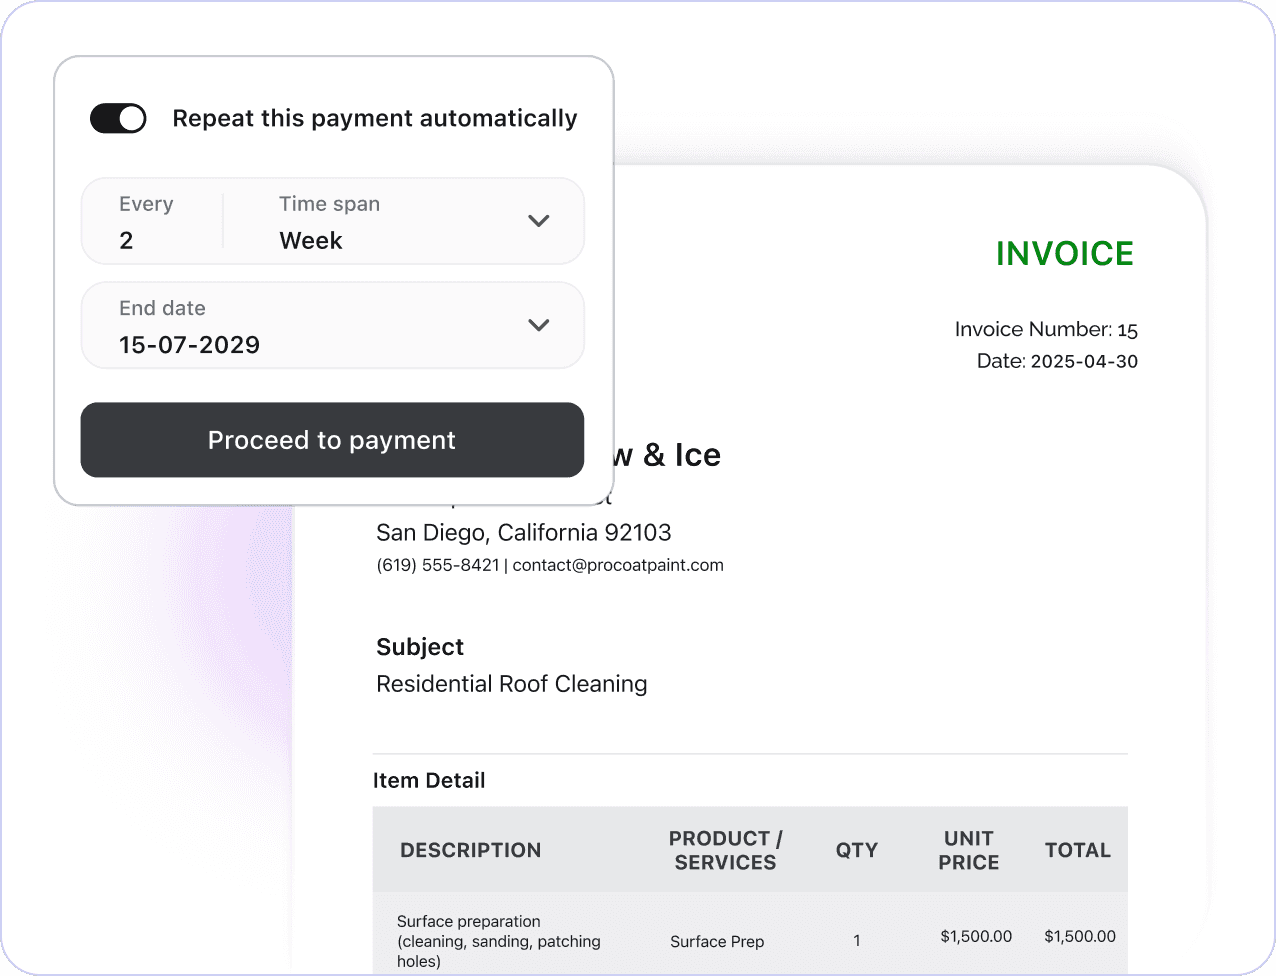Screen dimensions: 1276x976
Task: Open the date picker showing 15-07-2029
Action: click(538, 325)
